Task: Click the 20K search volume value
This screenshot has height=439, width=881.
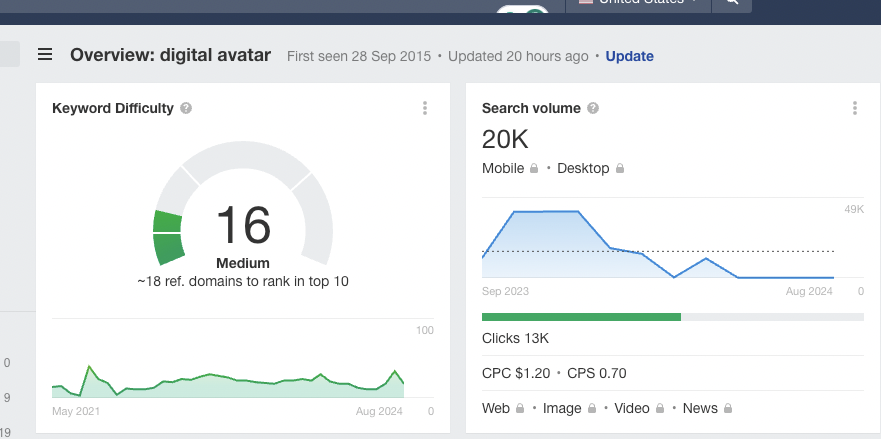Action: [505, 139]
